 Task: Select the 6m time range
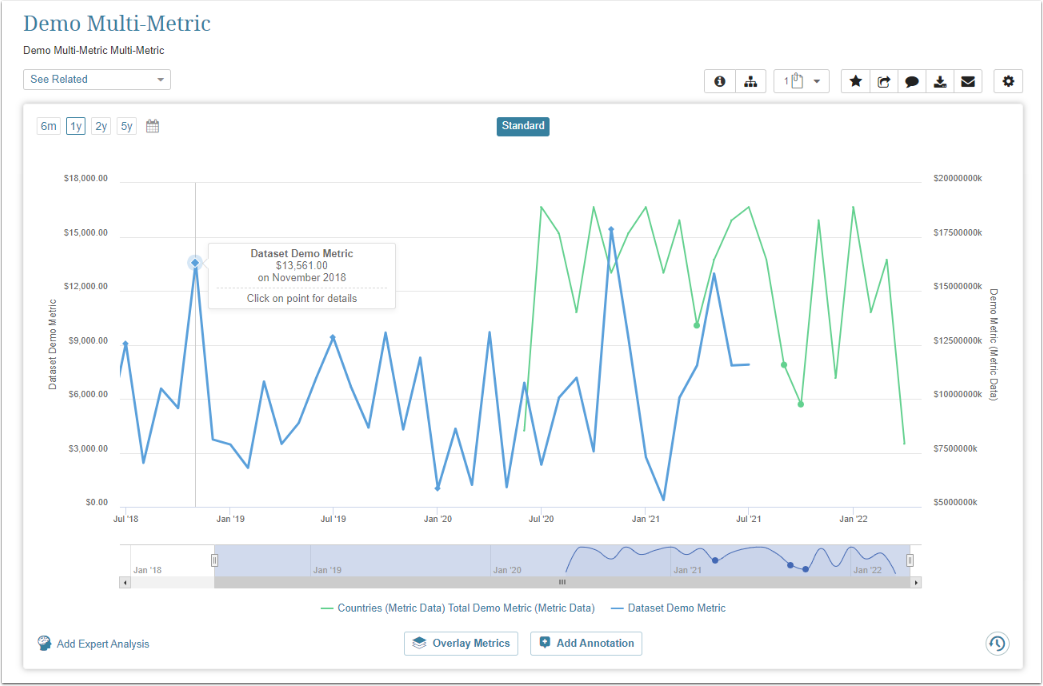(49, 126)
